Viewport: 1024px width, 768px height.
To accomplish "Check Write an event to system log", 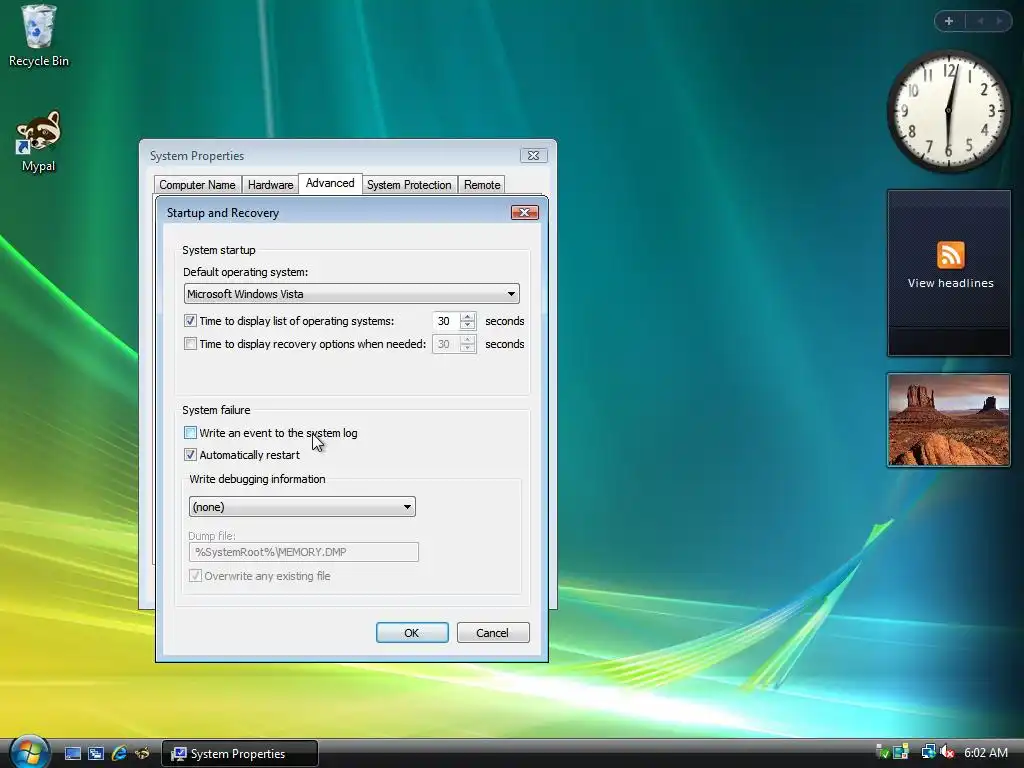I will [x=190, y=432].
